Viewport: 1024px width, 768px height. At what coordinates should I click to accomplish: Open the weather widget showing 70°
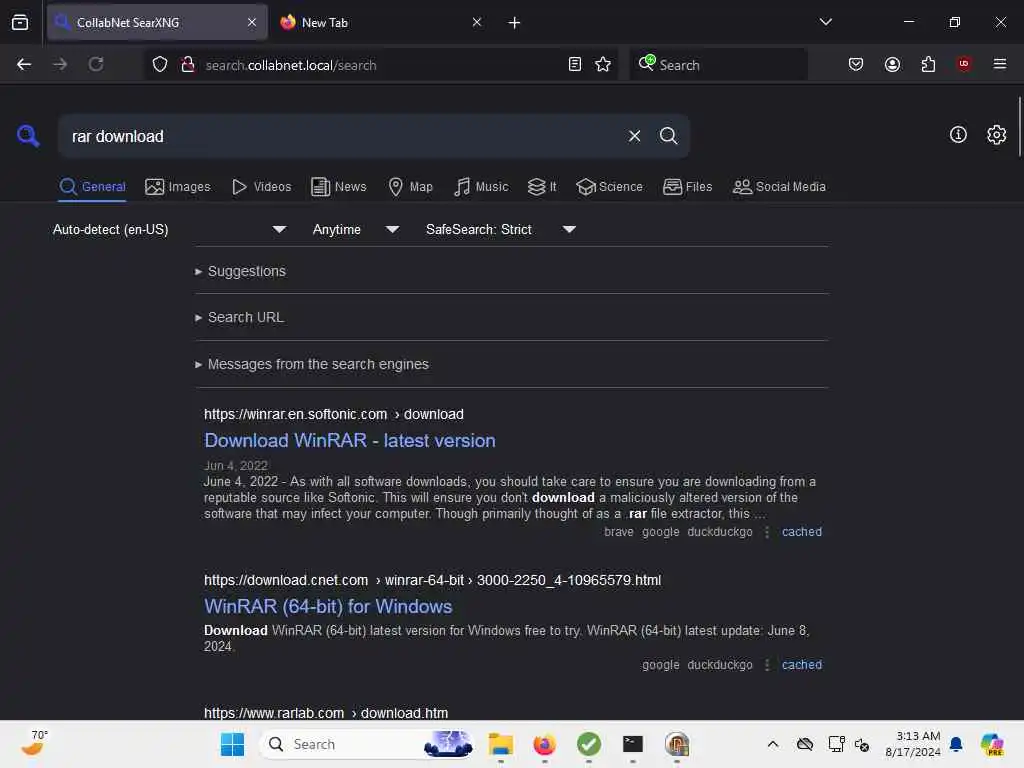(34, 743)
